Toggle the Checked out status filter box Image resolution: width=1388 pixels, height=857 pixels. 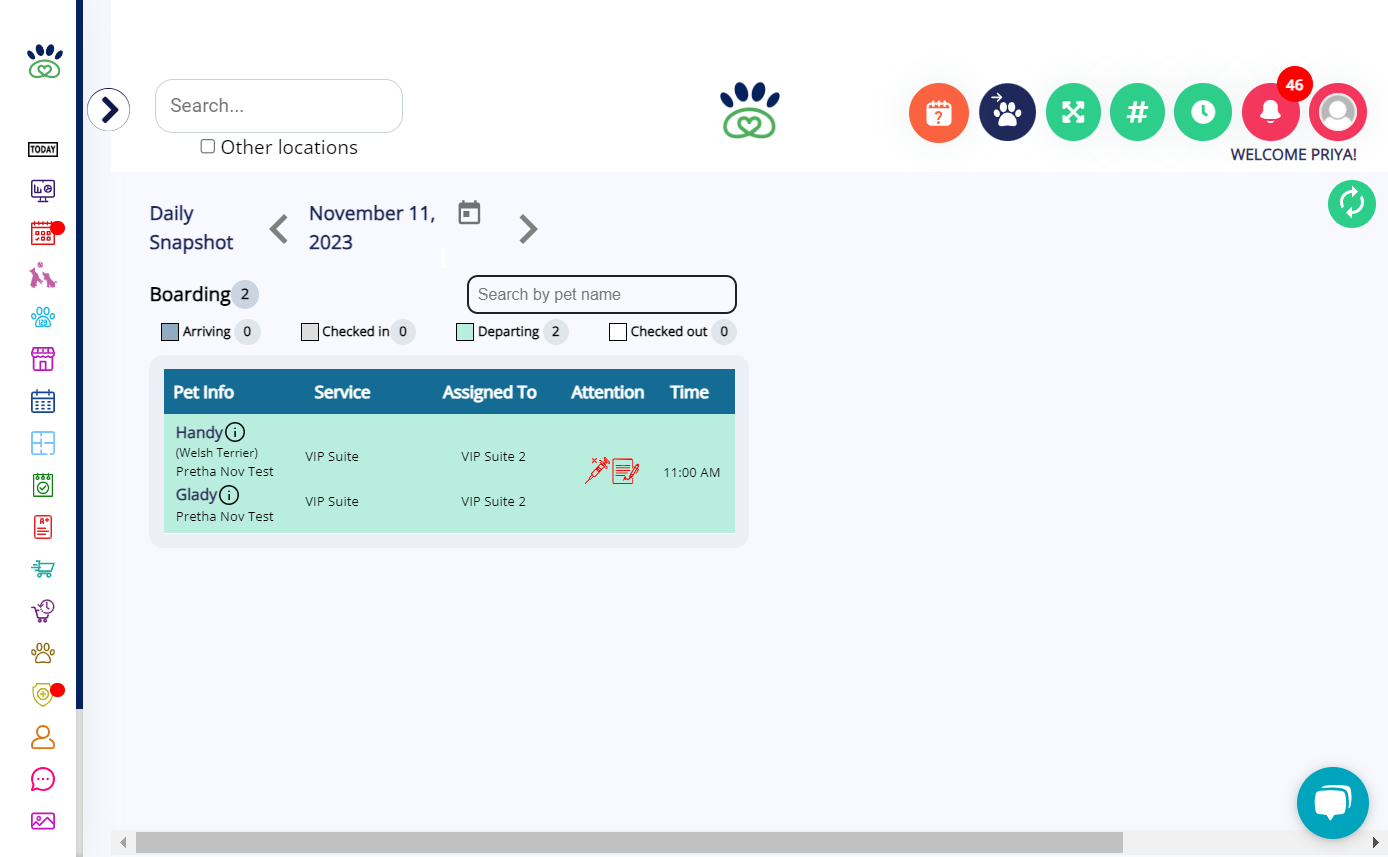point(618,332)
